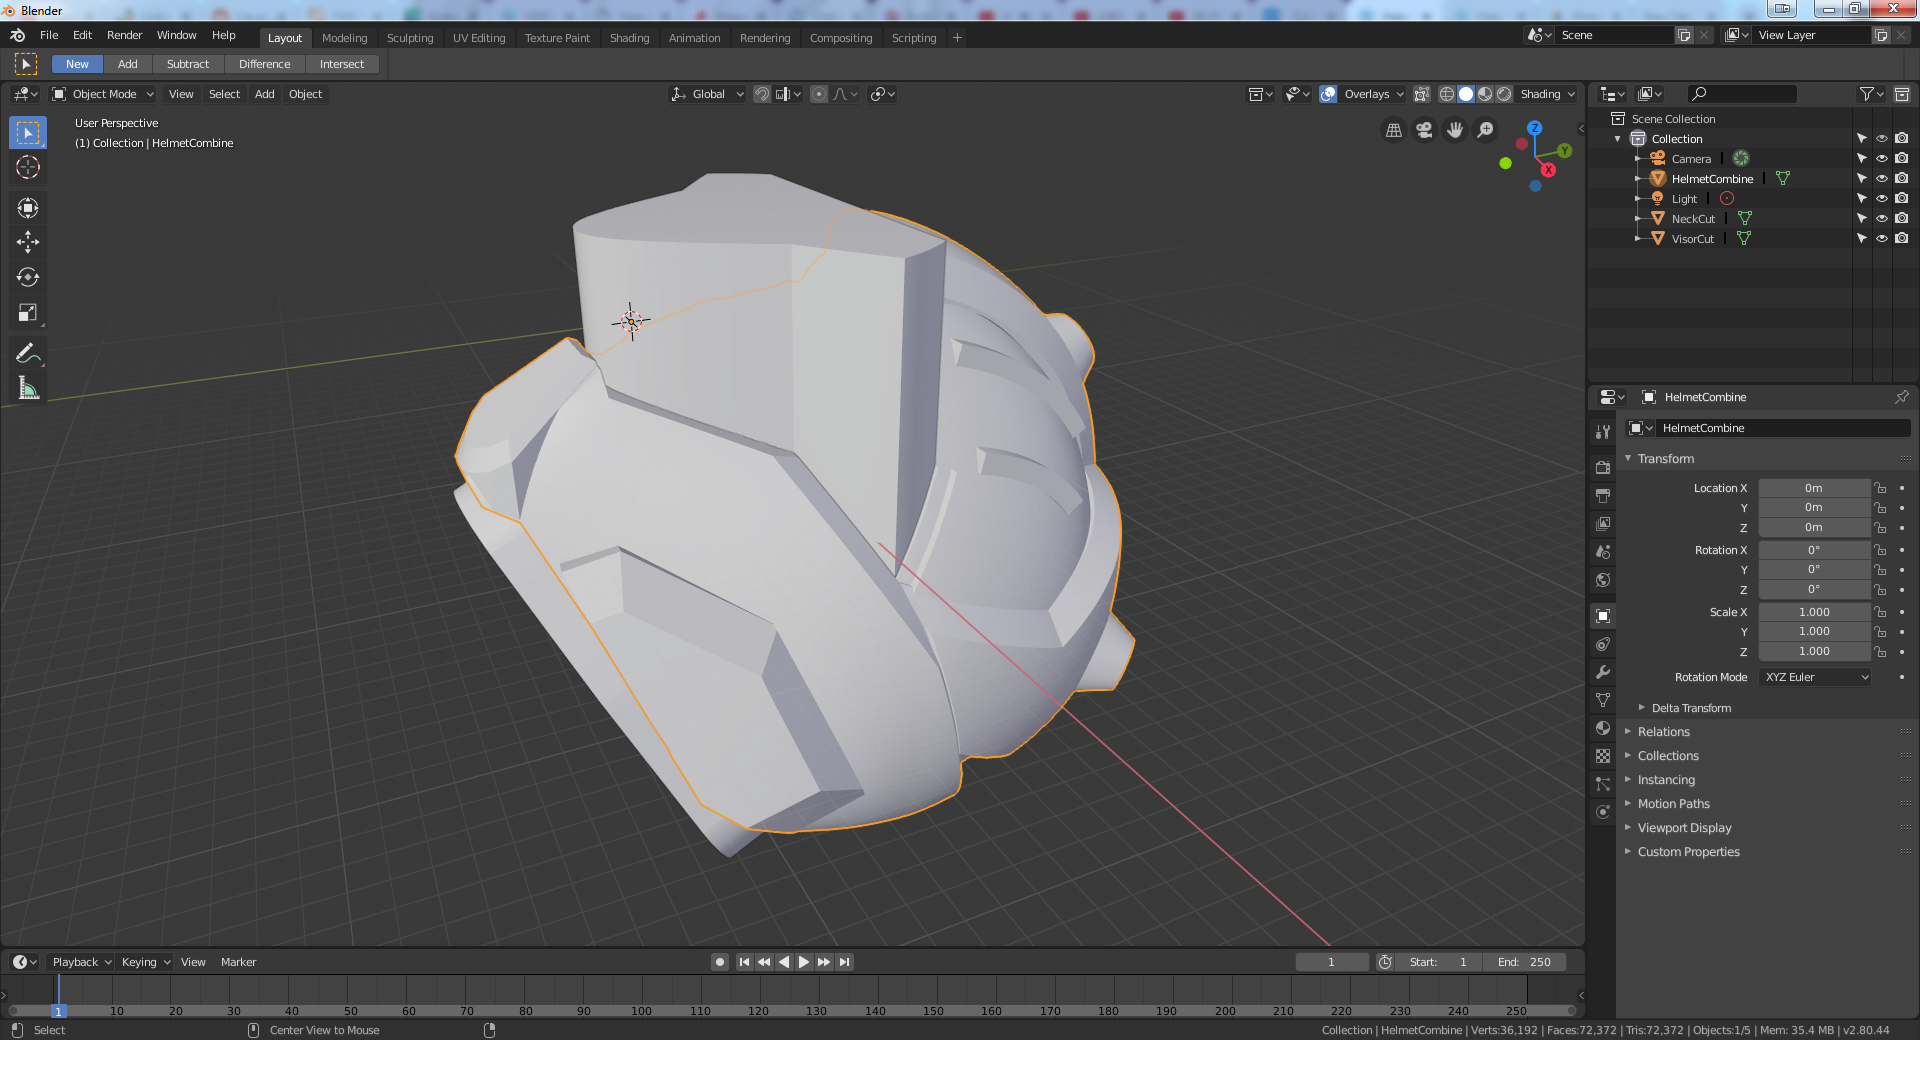Switch to the Sculpting workspace tab
The width and height of the screenshot is (1920, 1080).
tap(410, 38)
